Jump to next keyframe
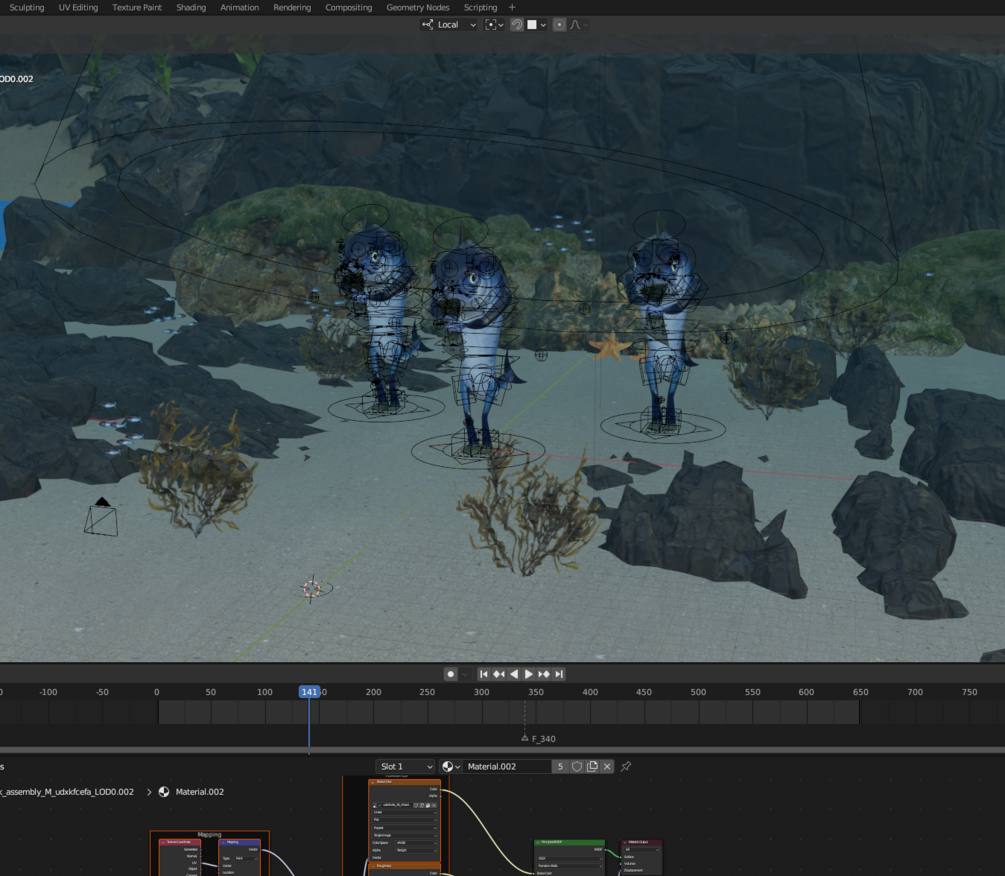The height and width of the screenshot is (876, 1005). 544,674
